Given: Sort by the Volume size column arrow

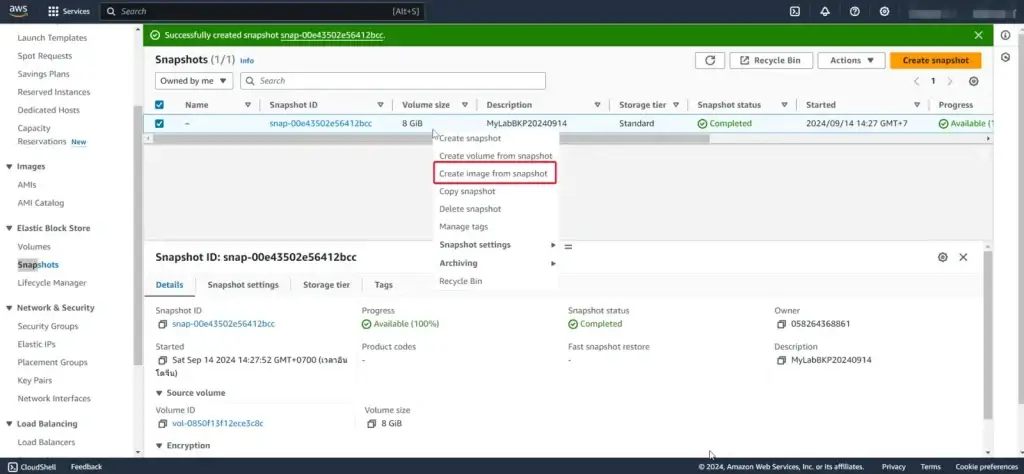Looking at the screenshot, I should [465, 105].
